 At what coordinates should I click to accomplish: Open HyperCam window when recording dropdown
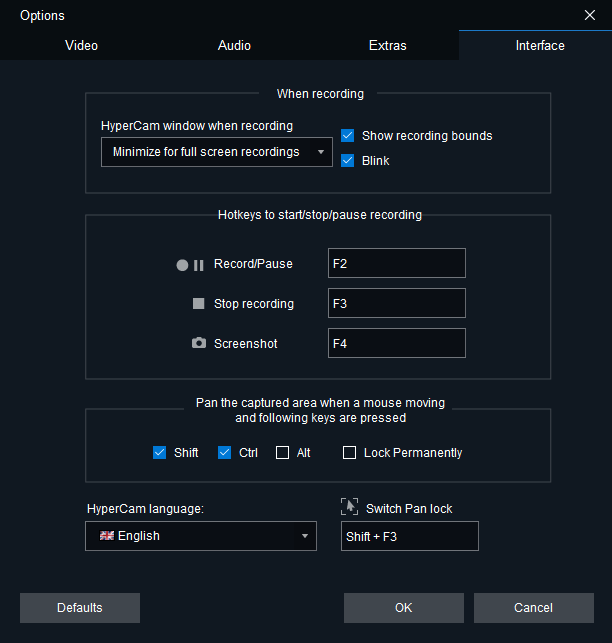click(217, 152)
